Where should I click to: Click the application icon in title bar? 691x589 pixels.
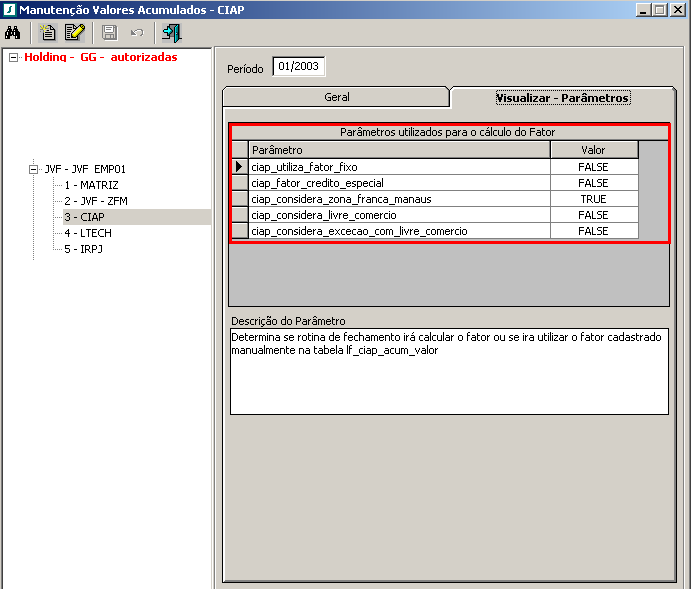9,9
